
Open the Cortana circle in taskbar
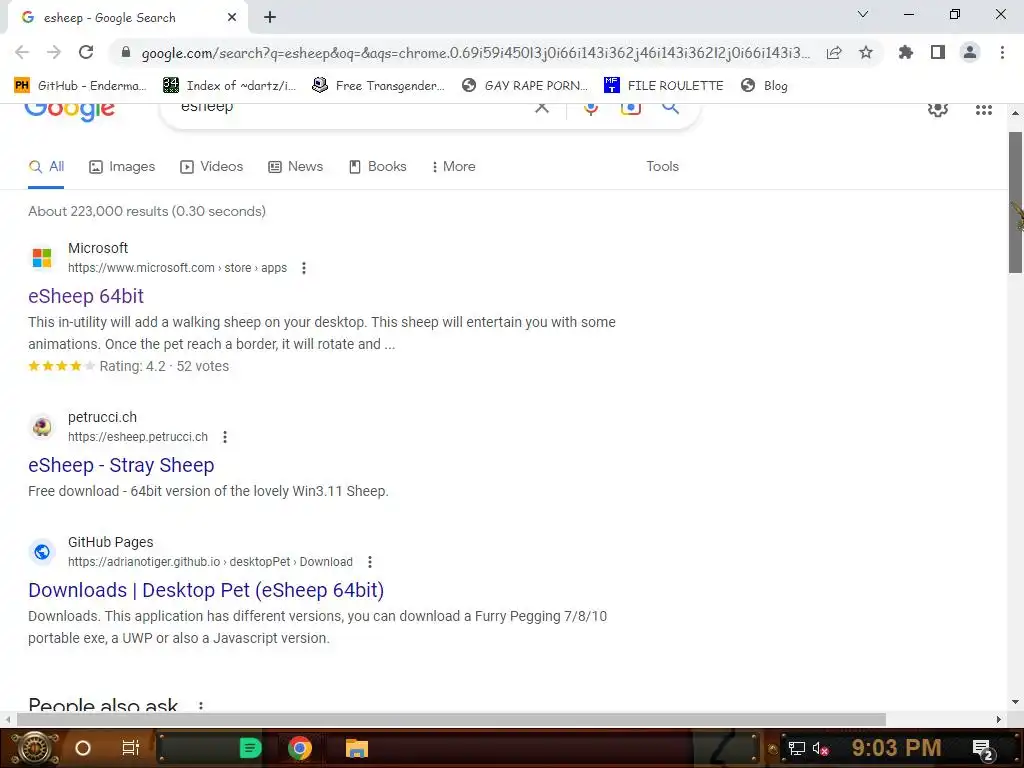pos(83,748)
